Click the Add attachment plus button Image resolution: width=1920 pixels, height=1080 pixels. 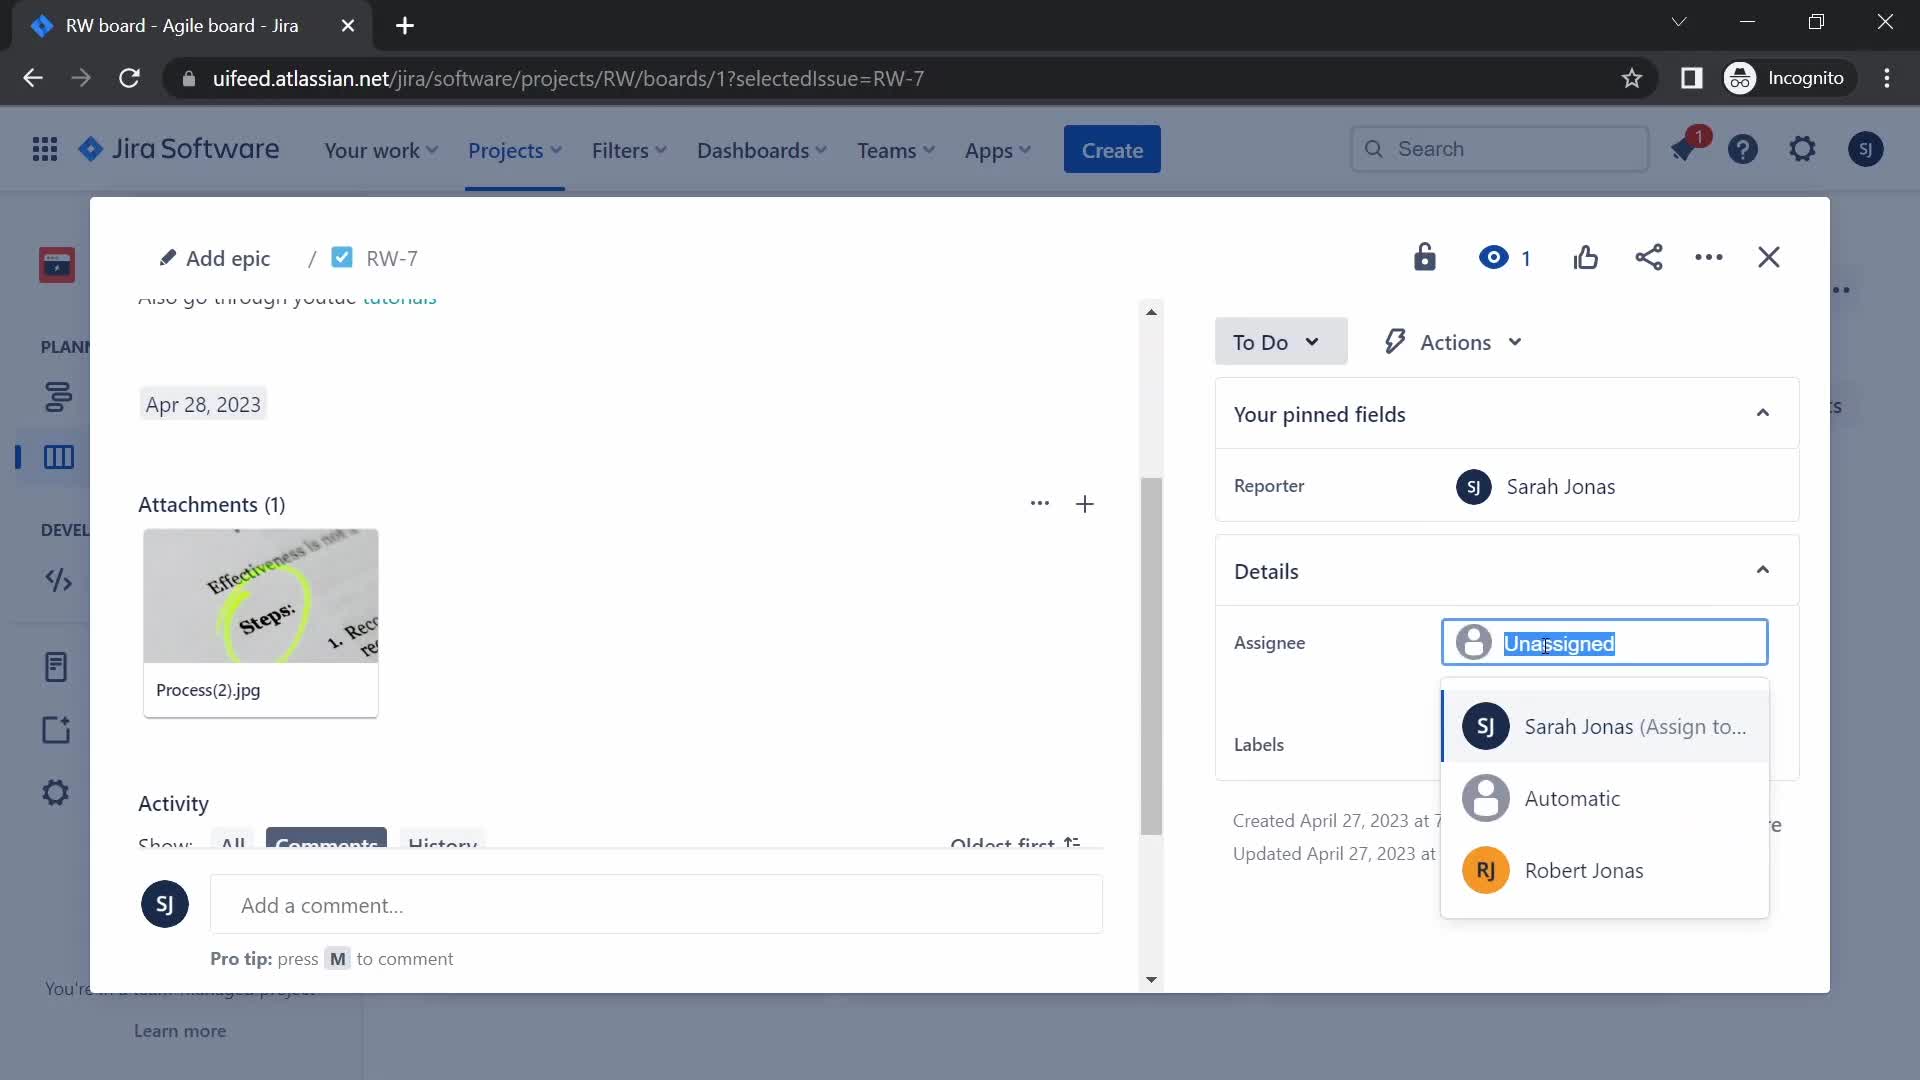(1085, 504)
